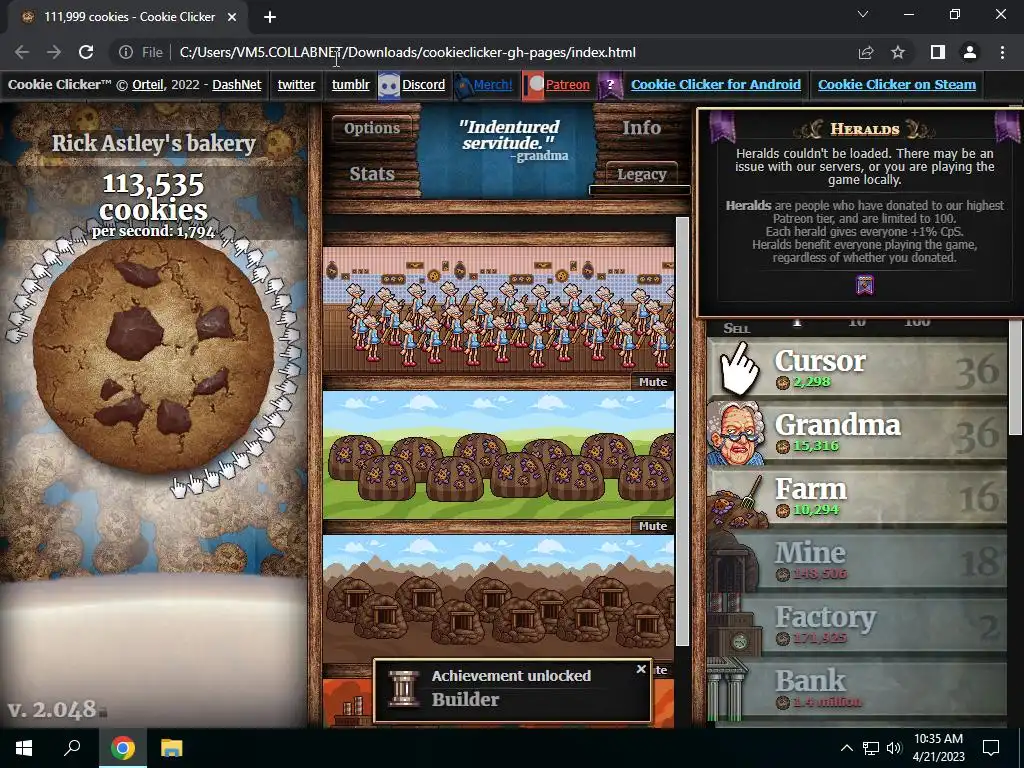
Task: Mute the farm building display
Action: 652,526
